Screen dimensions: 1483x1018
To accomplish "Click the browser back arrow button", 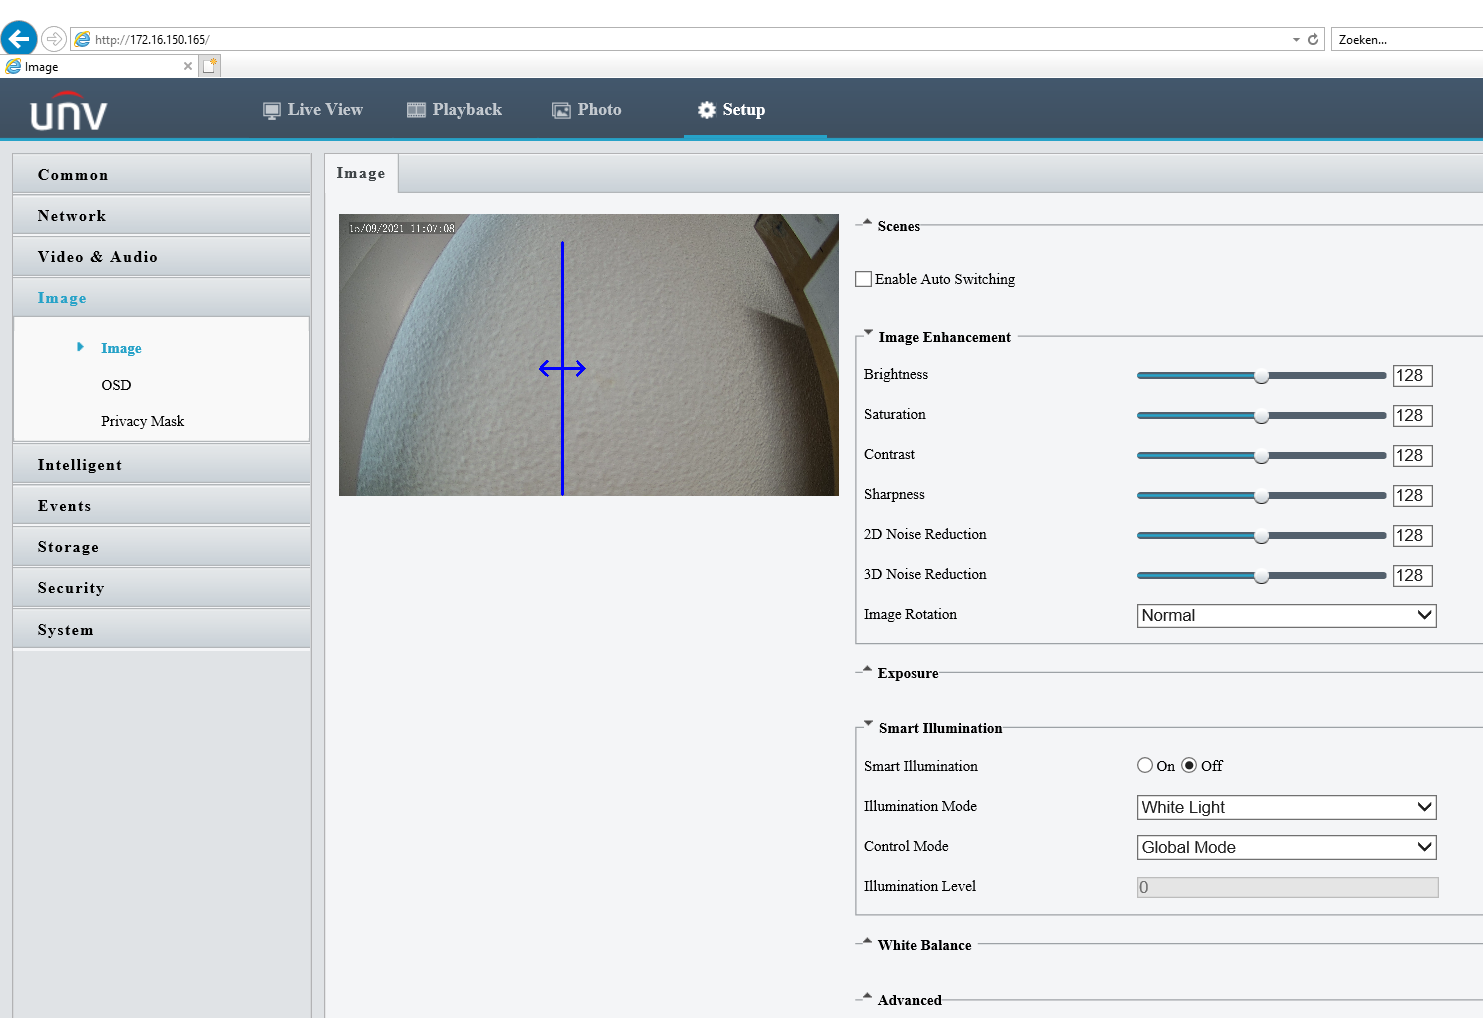I will (x=19, y=39).
